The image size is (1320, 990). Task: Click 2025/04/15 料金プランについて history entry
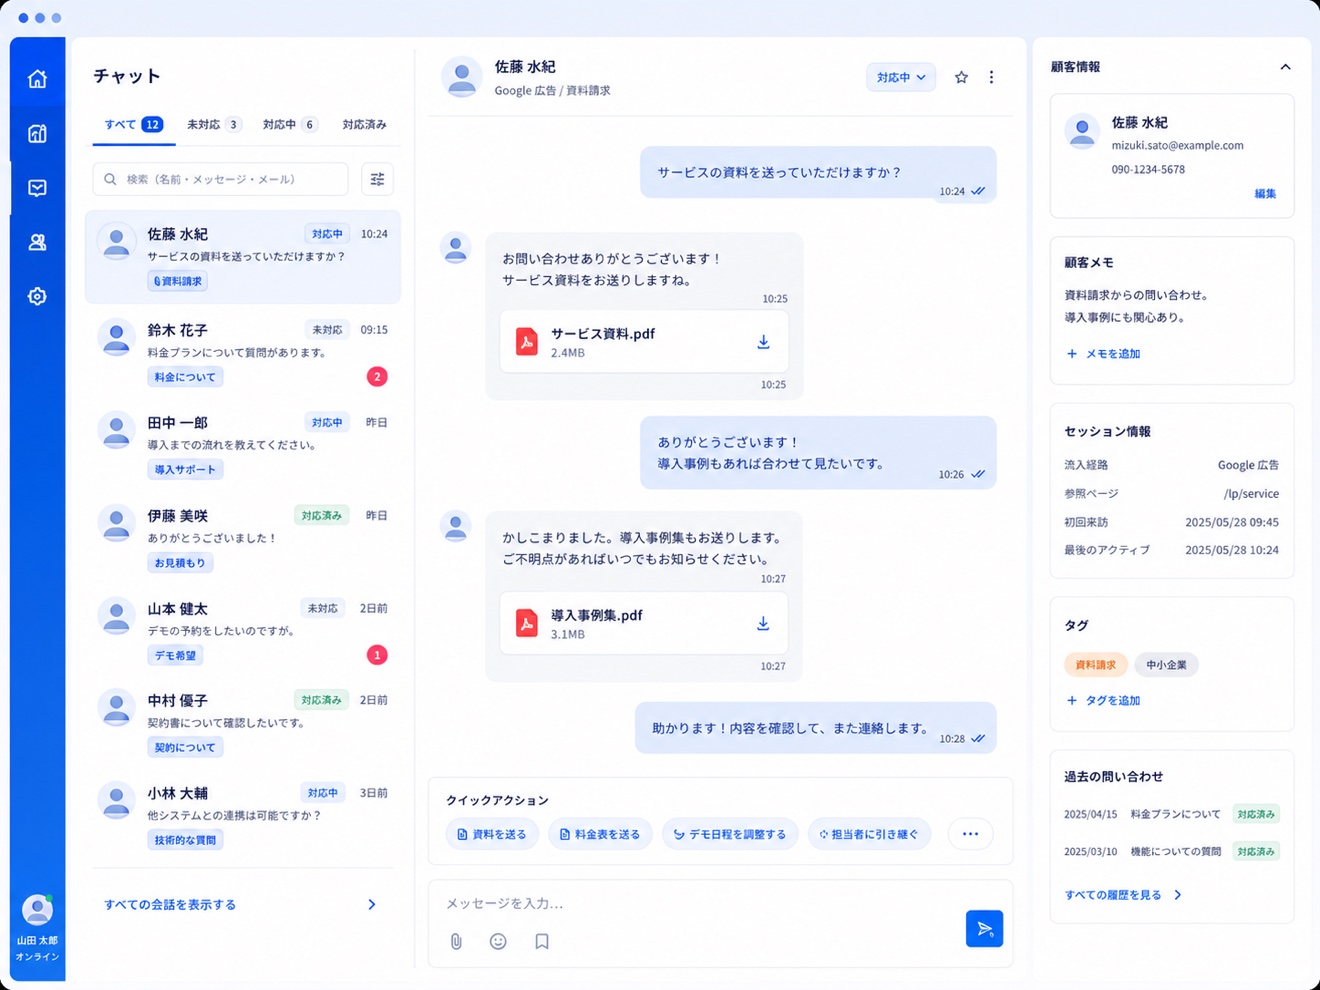click(x=1171, y=814)
